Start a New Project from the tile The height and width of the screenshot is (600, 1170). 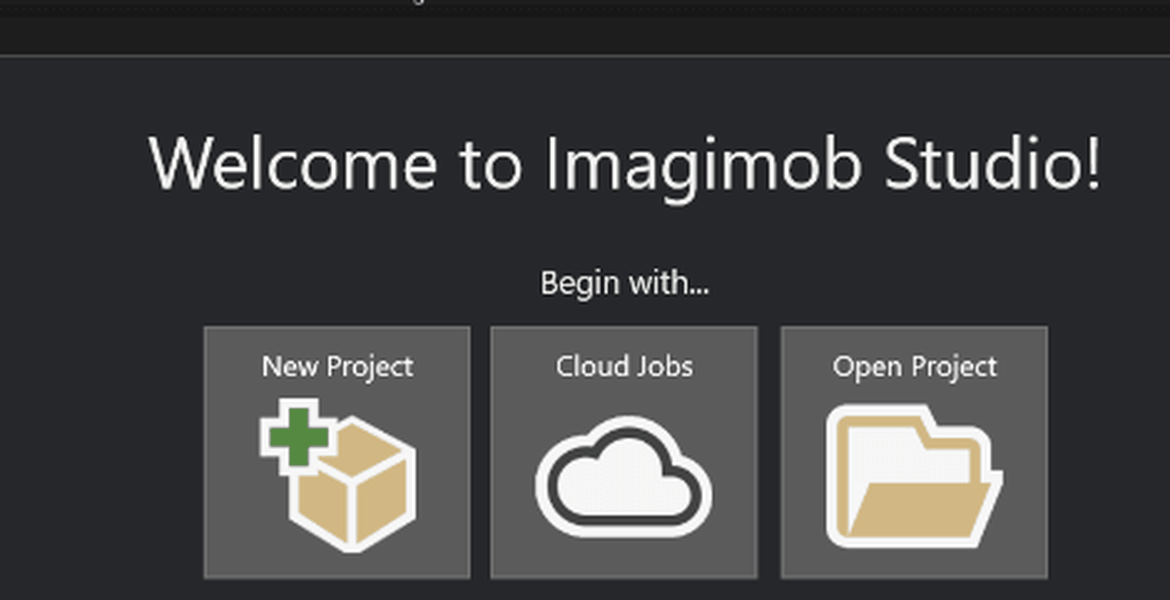tap(337, 452)
